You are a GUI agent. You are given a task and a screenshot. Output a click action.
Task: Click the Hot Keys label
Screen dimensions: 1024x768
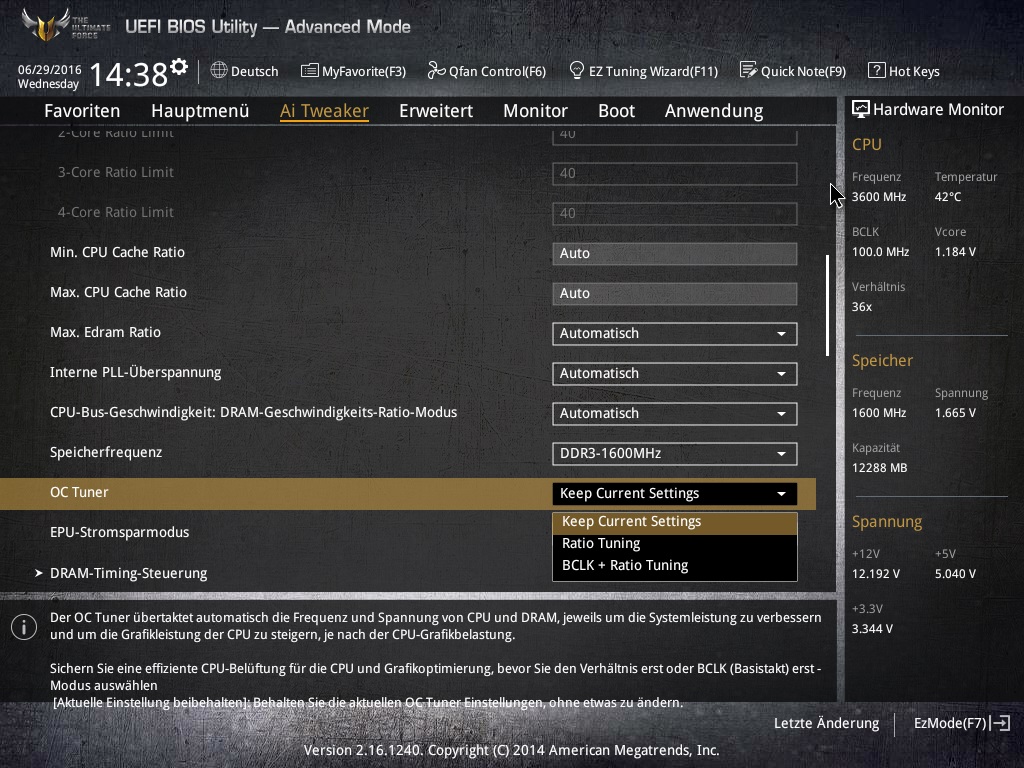tap(914, 71)
